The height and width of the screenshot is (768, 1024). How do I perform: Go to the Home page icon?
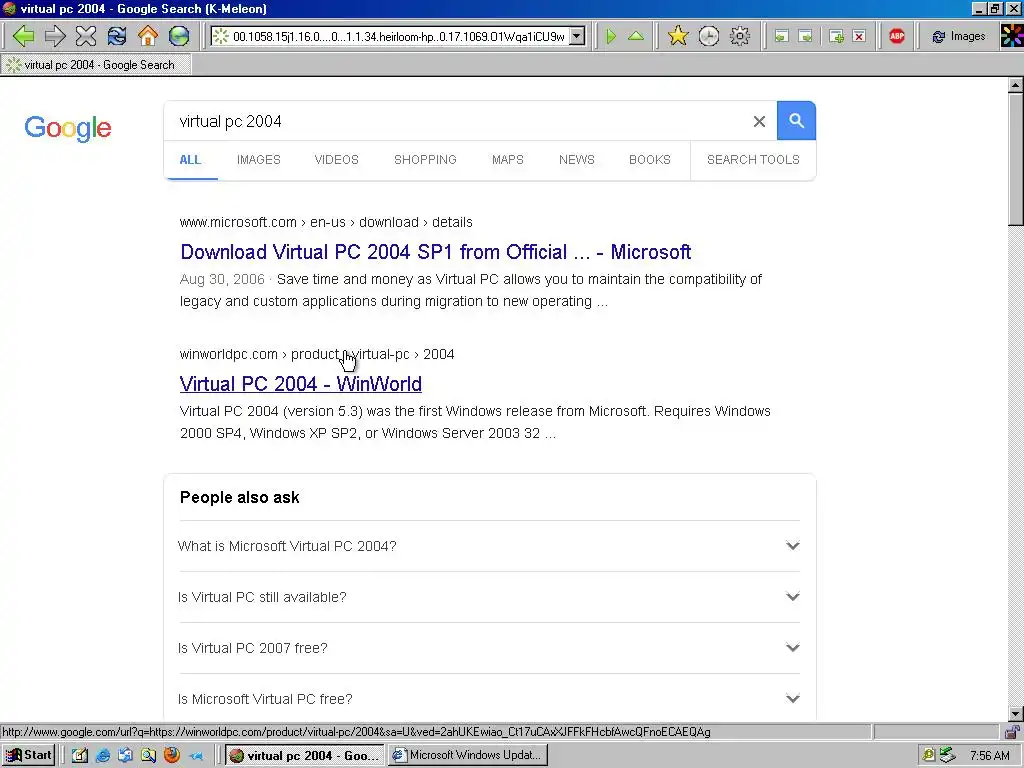click(148, 36)
